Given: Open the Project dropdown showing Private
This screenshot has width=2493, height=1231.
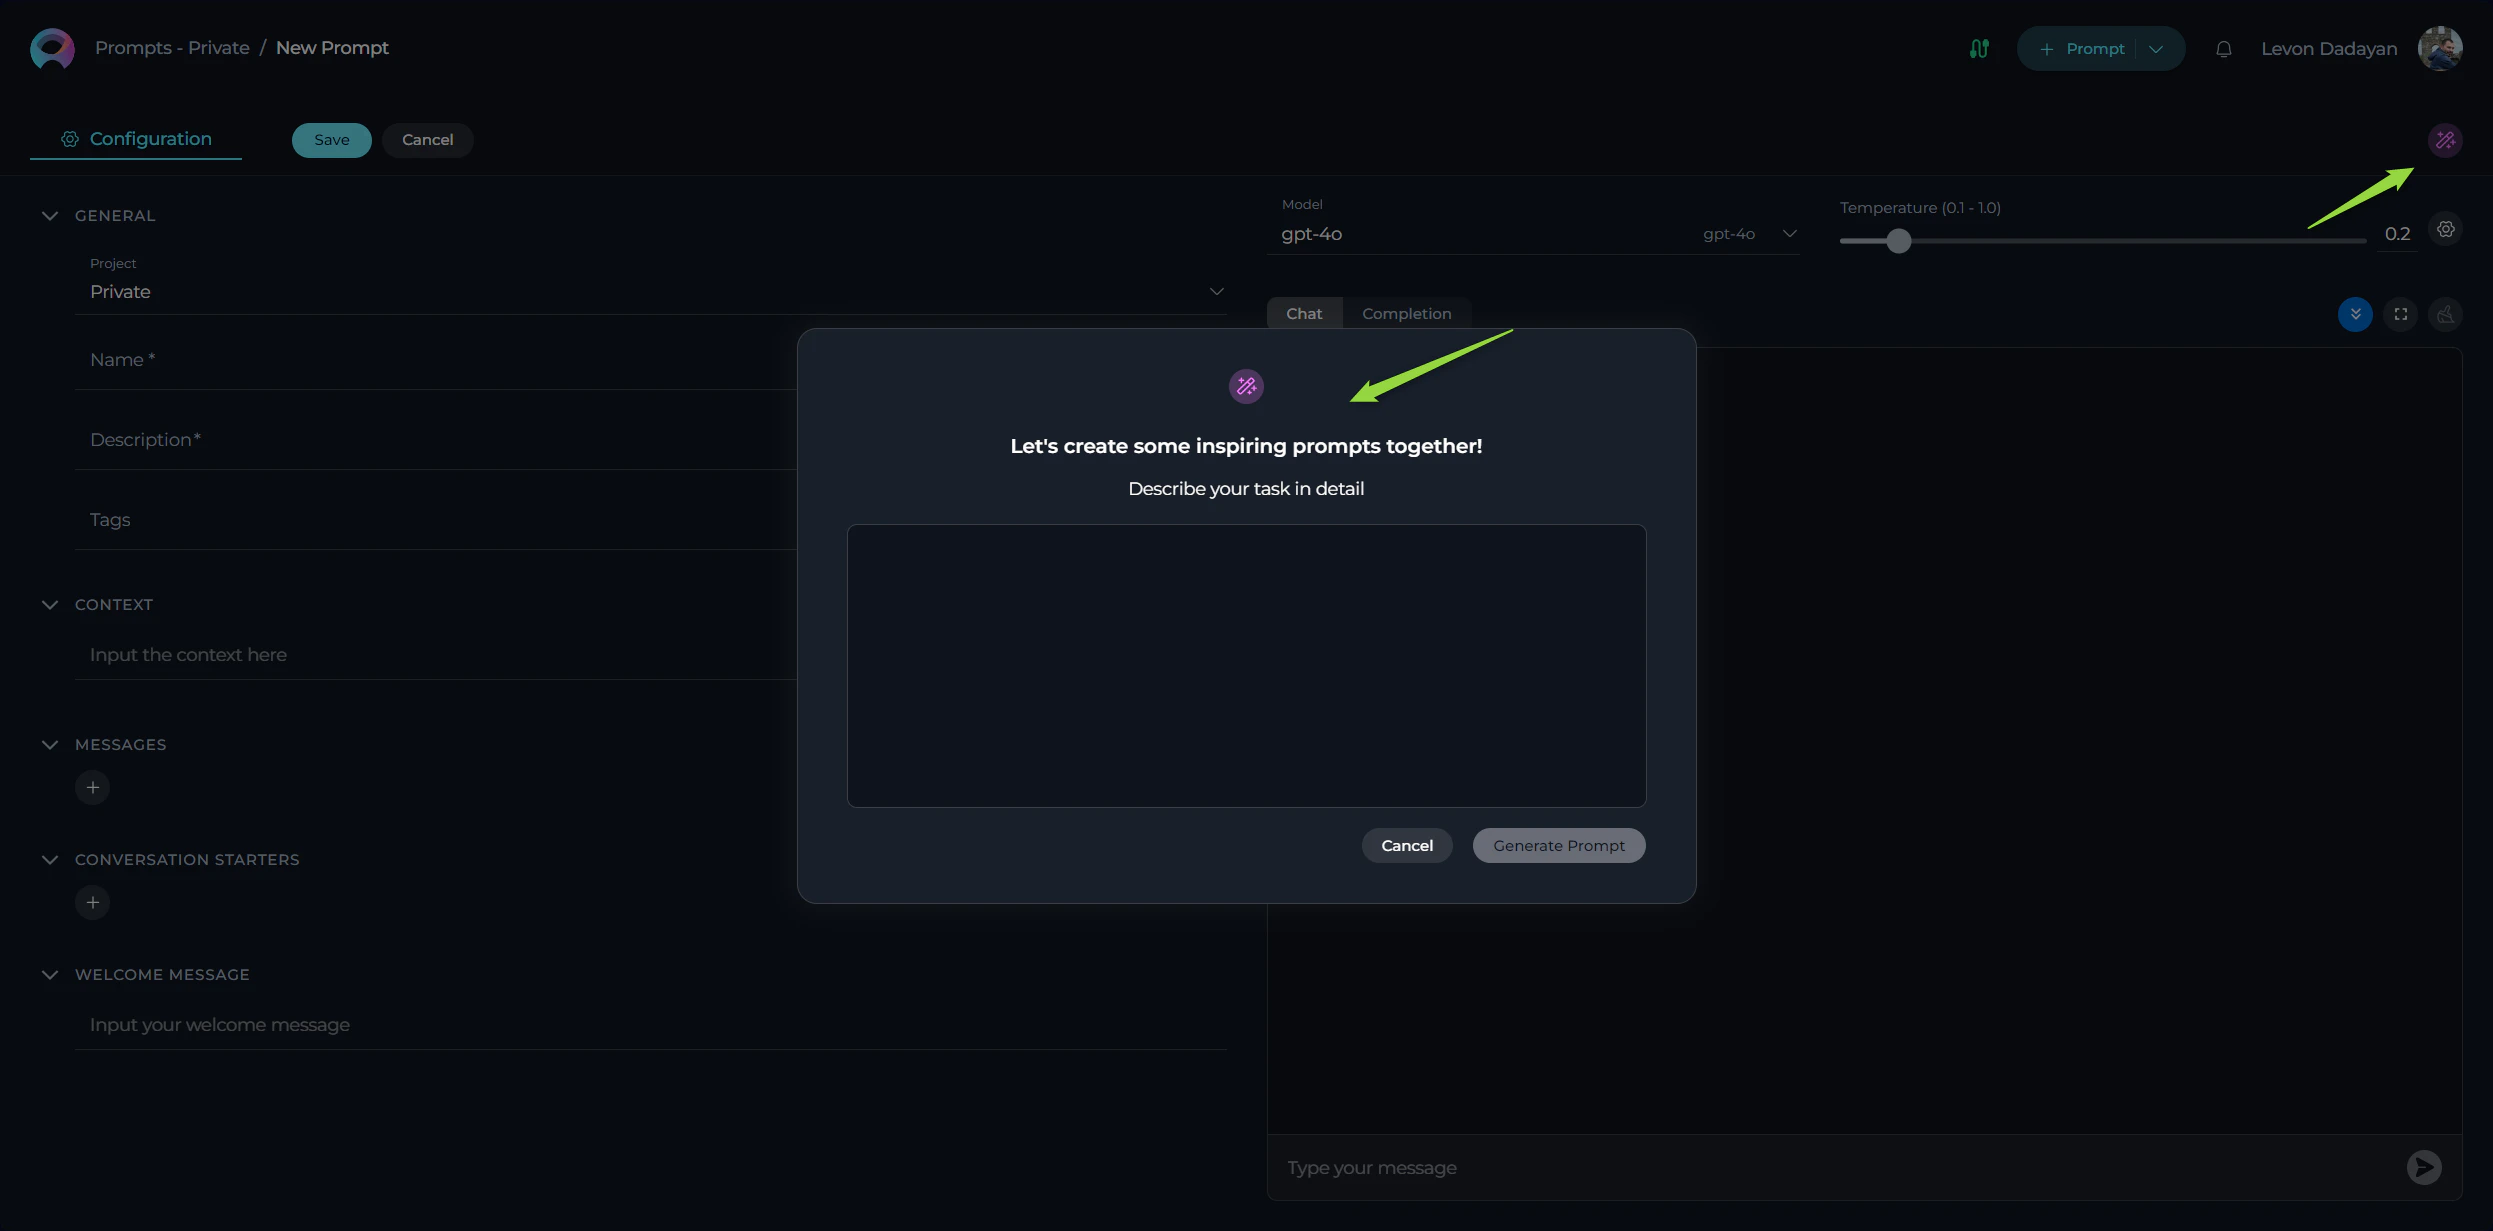Looking at the screenshot, I should [x=1215, y=291].
